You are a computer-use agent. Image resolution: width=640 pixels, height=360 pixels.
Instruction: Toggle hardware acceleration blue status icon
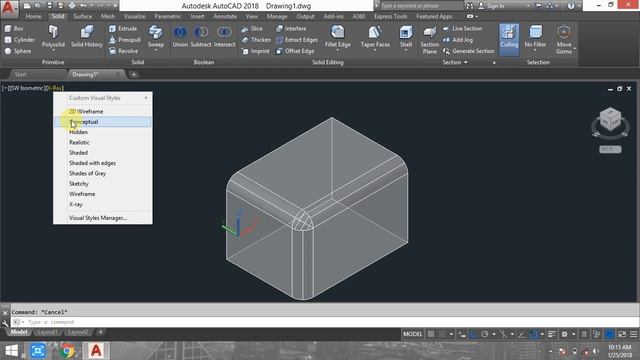(609, 334)
